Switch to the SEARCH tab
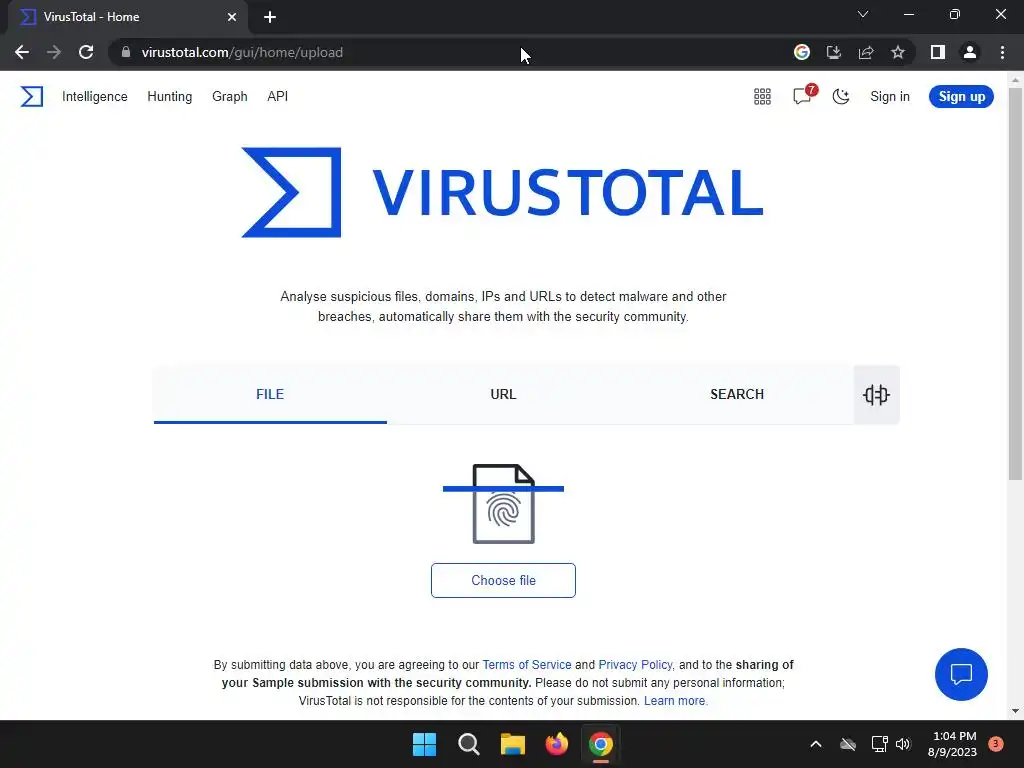This screenshot has width=1024, height=768. coord(737,394)
